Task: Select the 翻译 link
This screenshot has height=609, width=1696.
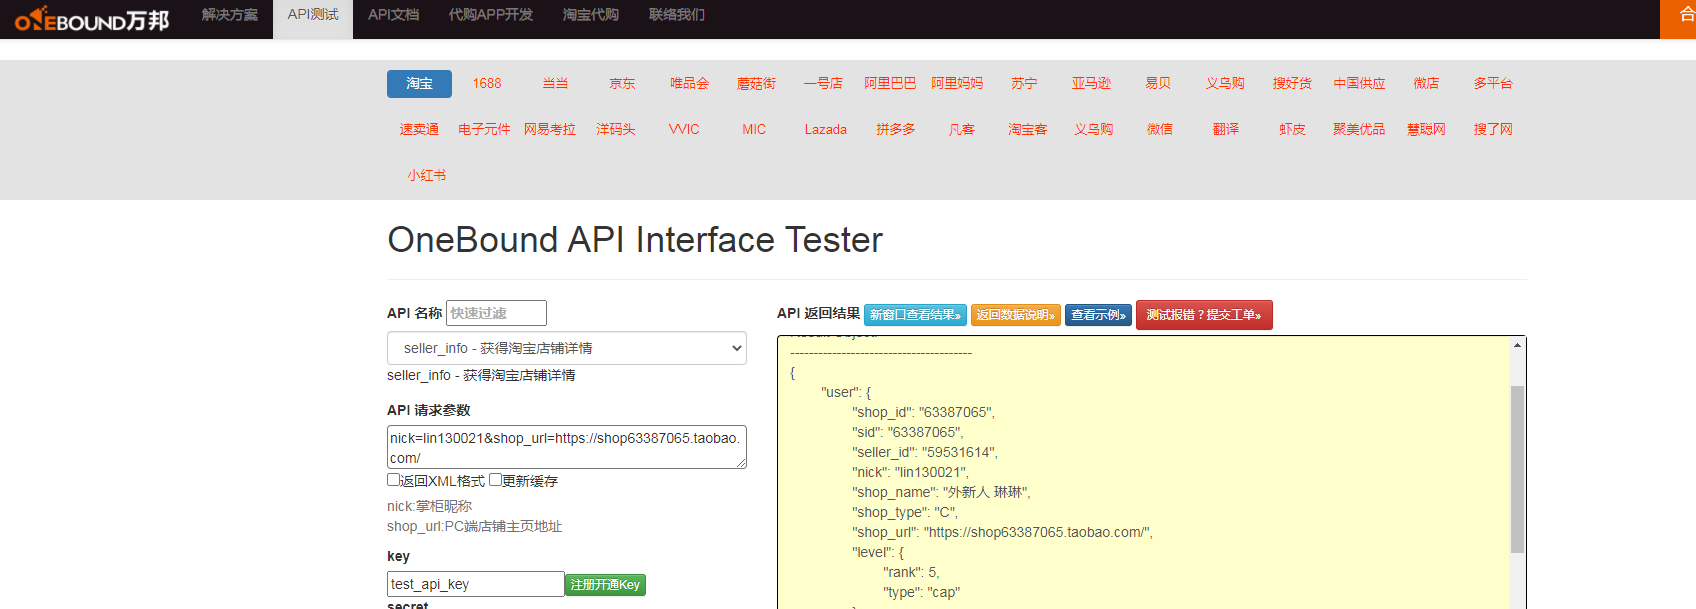Action: 1226,130
